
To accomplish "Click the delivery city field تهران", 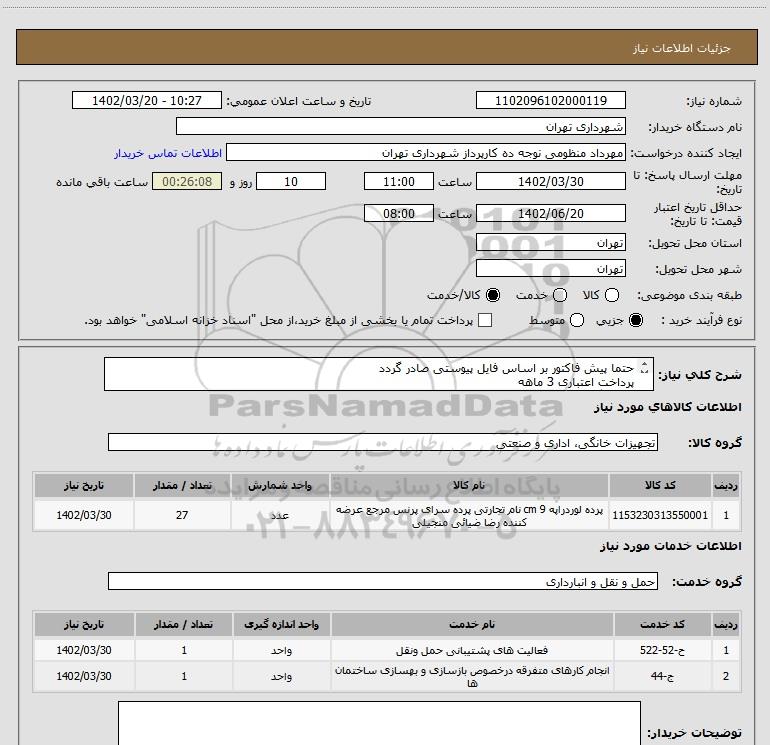I will [550, 268].
